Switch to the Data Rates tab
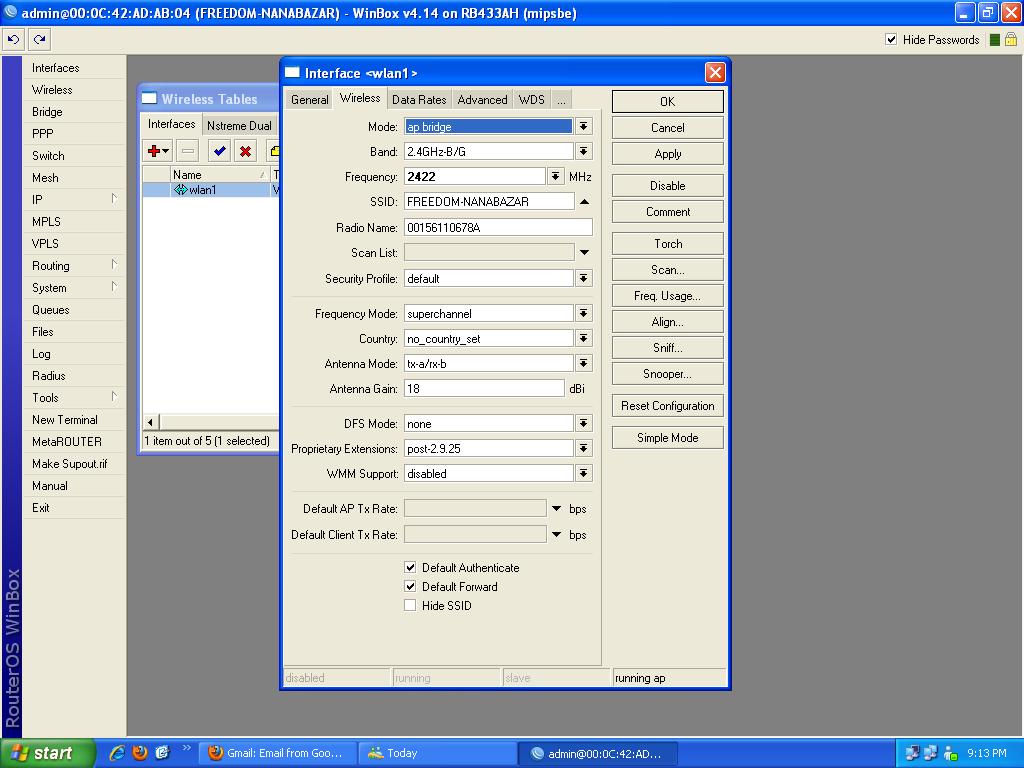The width and height of the screenshot is (1024, 768). [419, 100]
